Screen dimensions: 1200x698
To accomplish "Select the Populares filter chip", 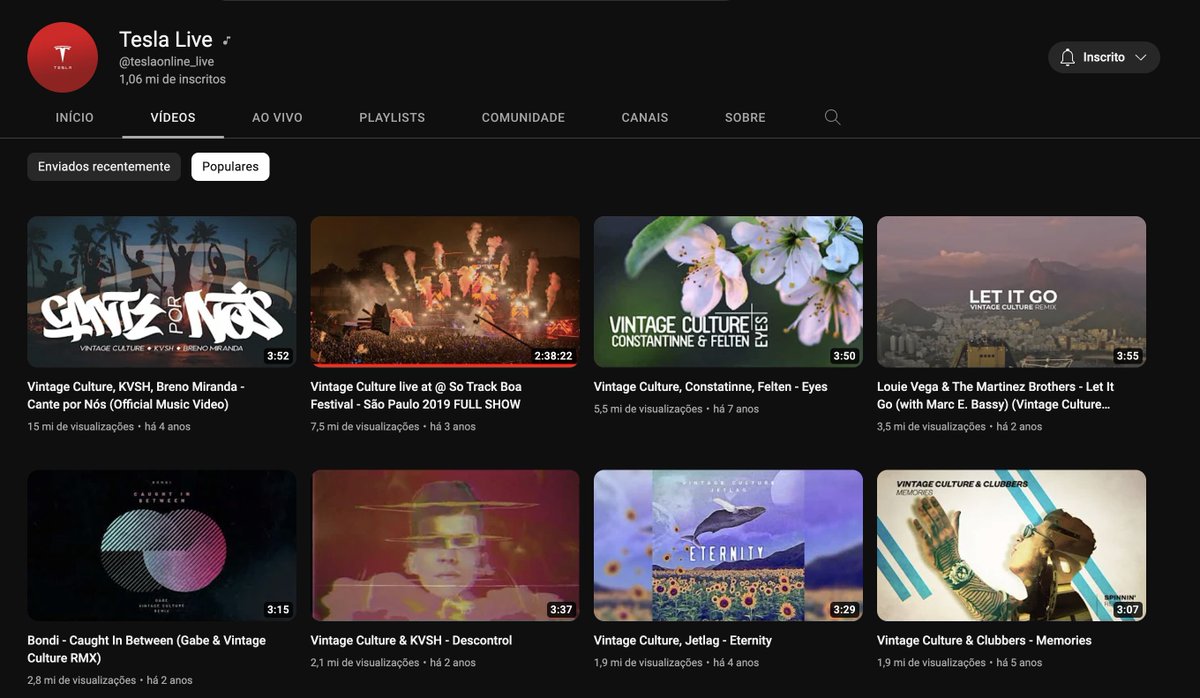I will click(230, 167).
